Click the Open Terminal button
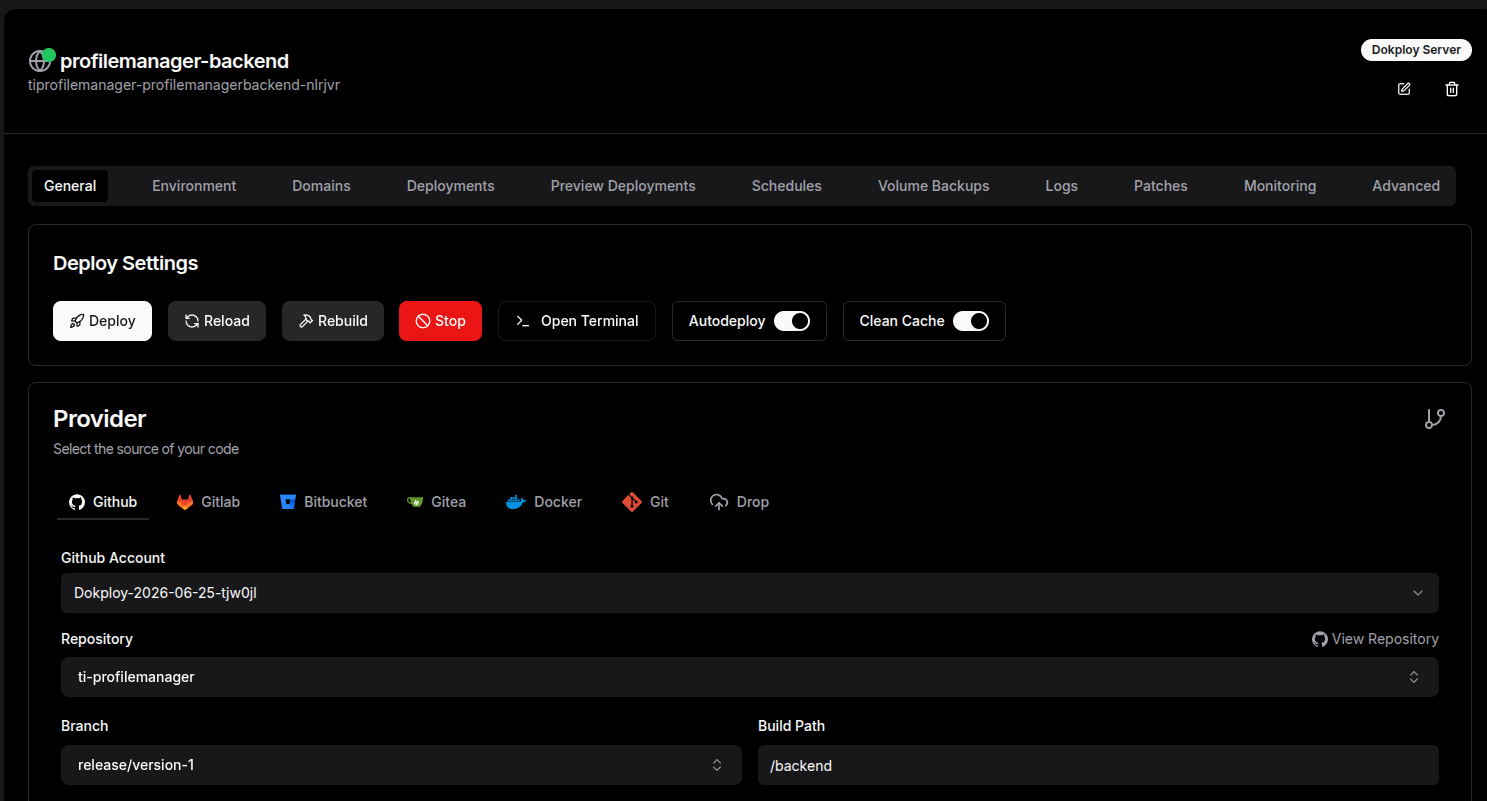The height and width of the screenshot is (801, 1487). (577, 321)
